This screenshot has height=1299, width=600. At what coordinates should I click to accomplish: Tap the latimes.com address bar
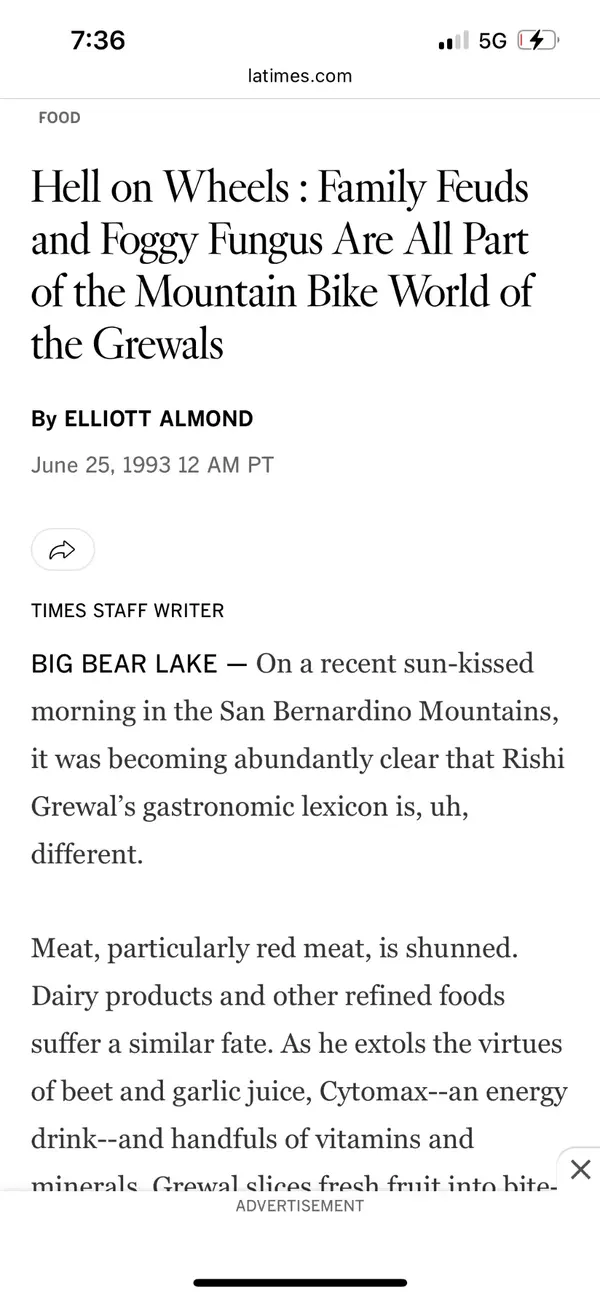[300, 76]
